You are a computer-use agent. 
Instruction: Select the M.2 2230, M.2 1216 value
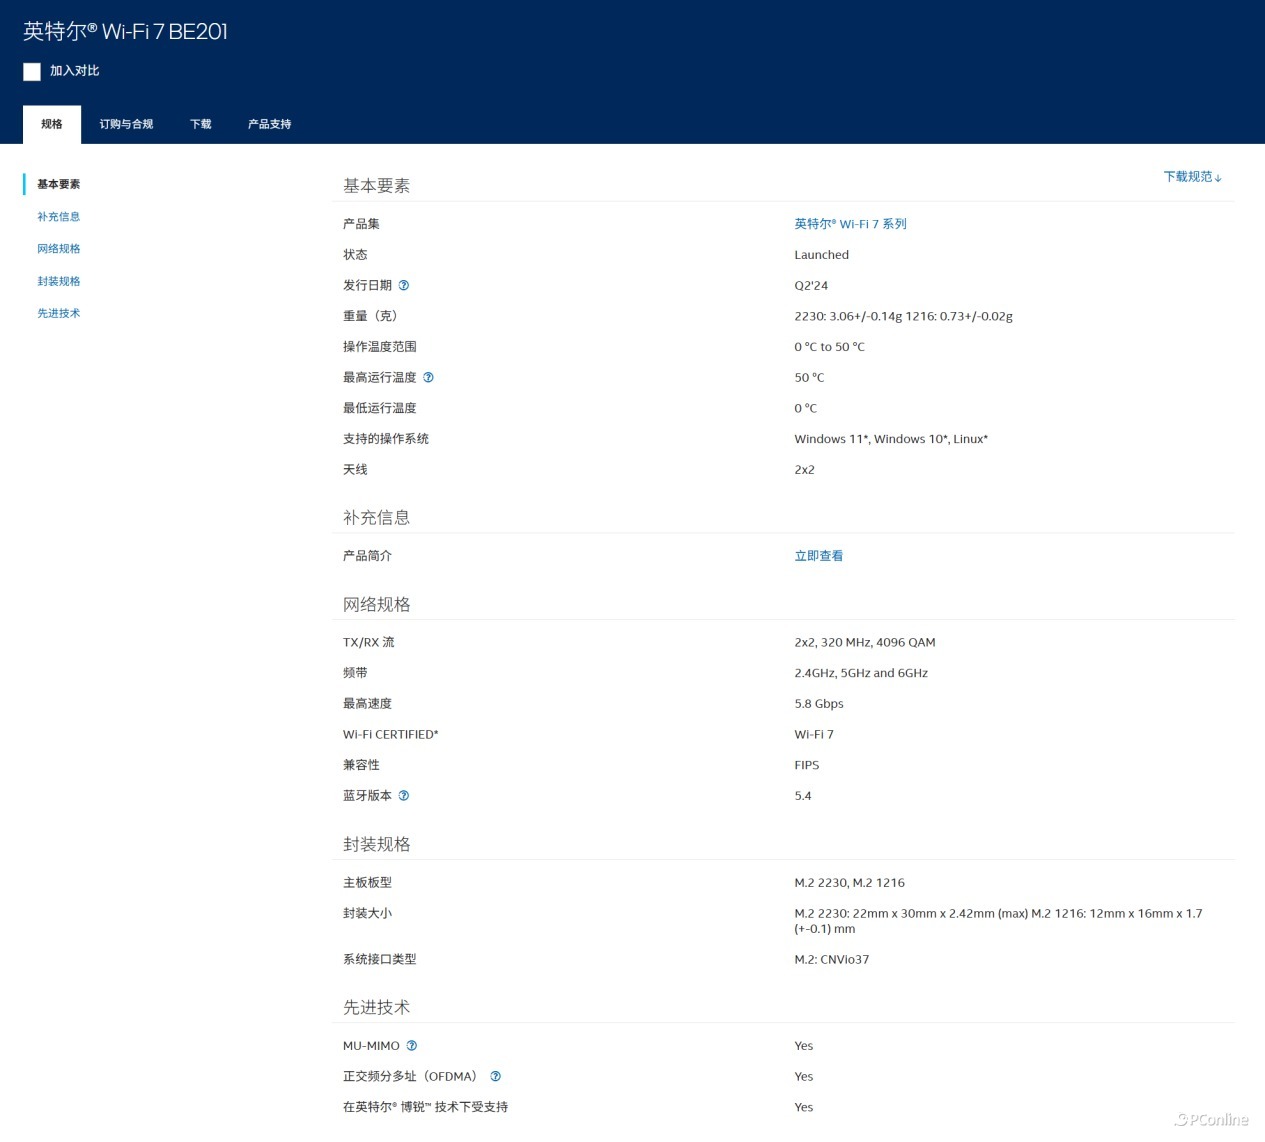pos(850,883)
